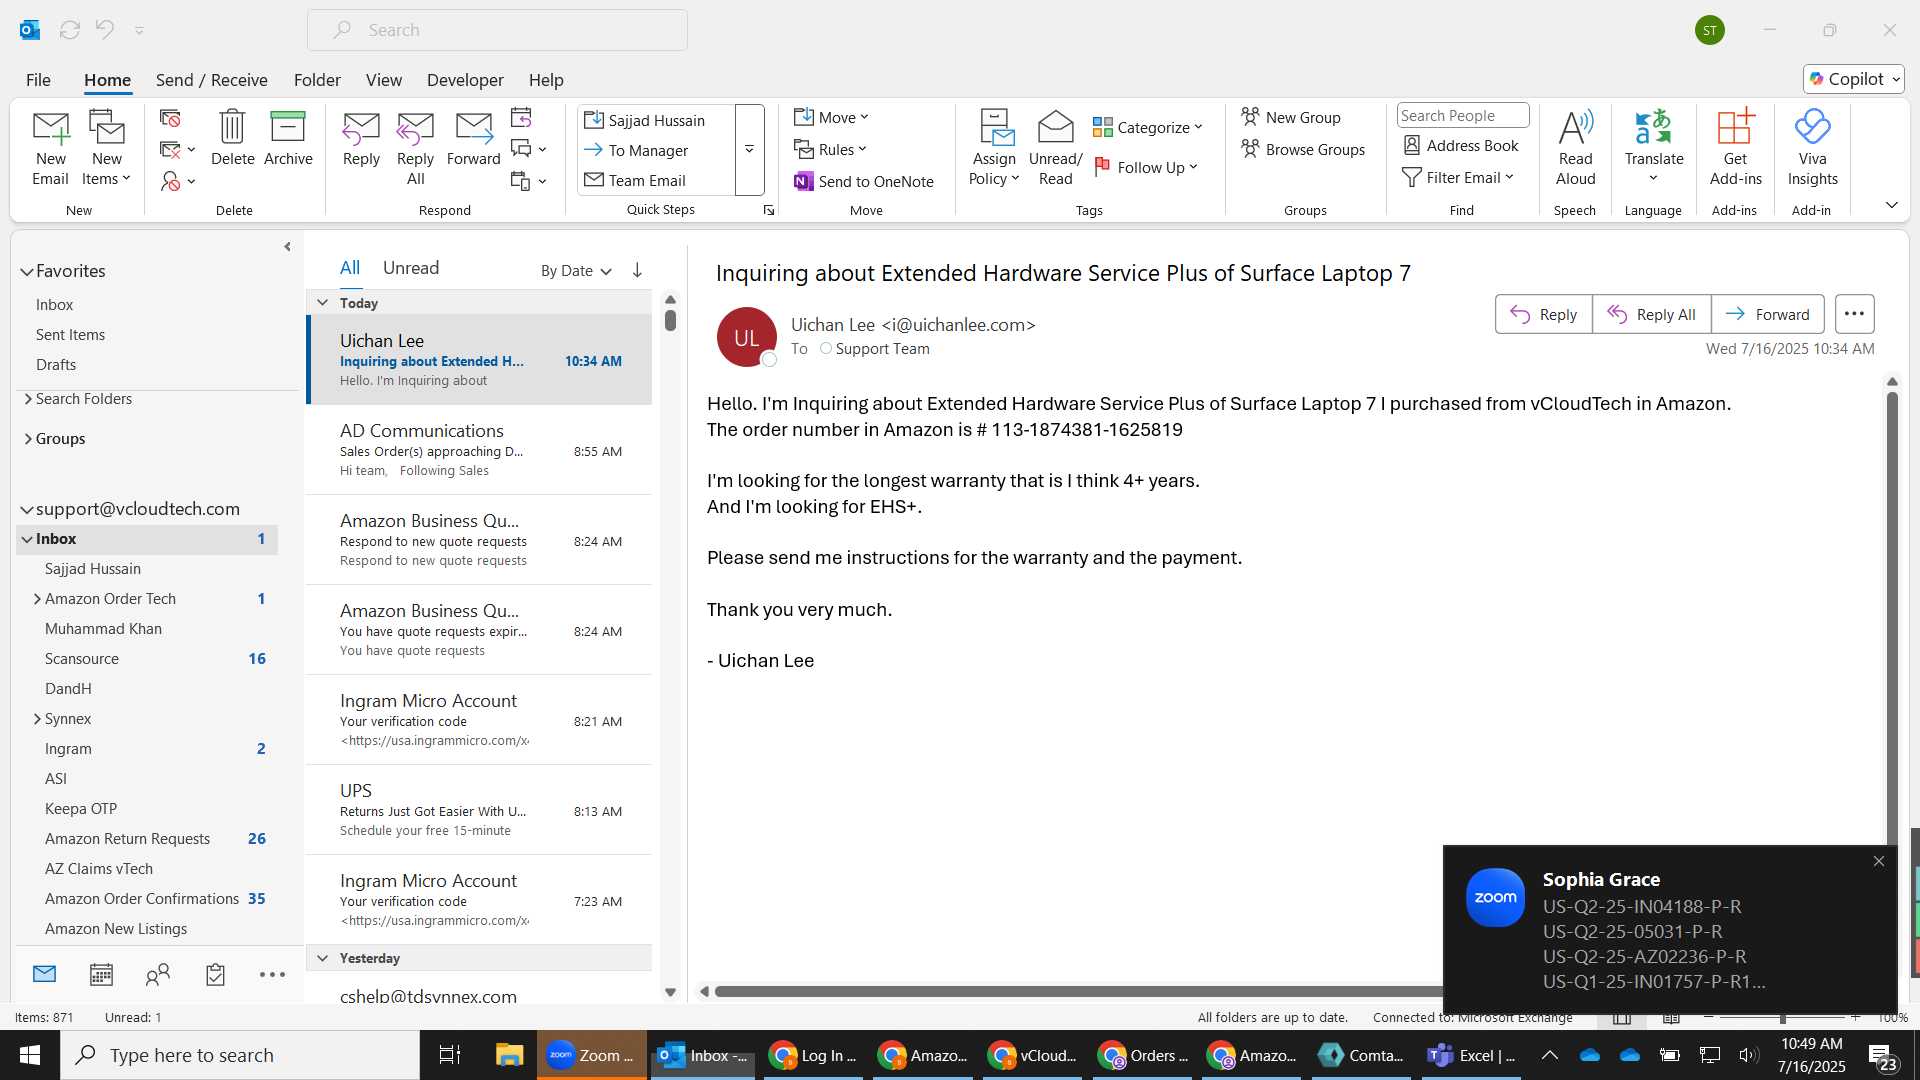Click the ribbon Reply icon
This screenshot has height=1080, width=1920.
[361, 128]
